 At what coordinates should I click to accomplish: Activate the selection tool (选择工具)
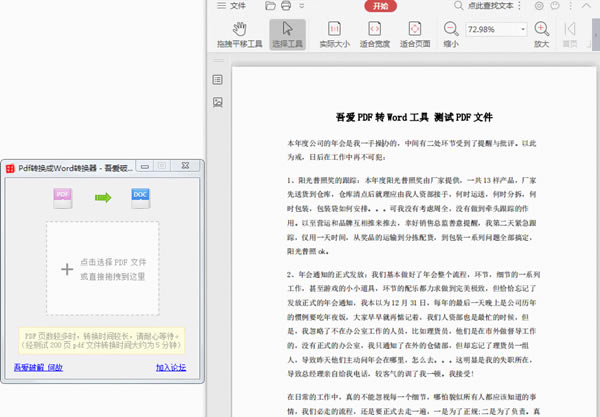click(288, 35)
